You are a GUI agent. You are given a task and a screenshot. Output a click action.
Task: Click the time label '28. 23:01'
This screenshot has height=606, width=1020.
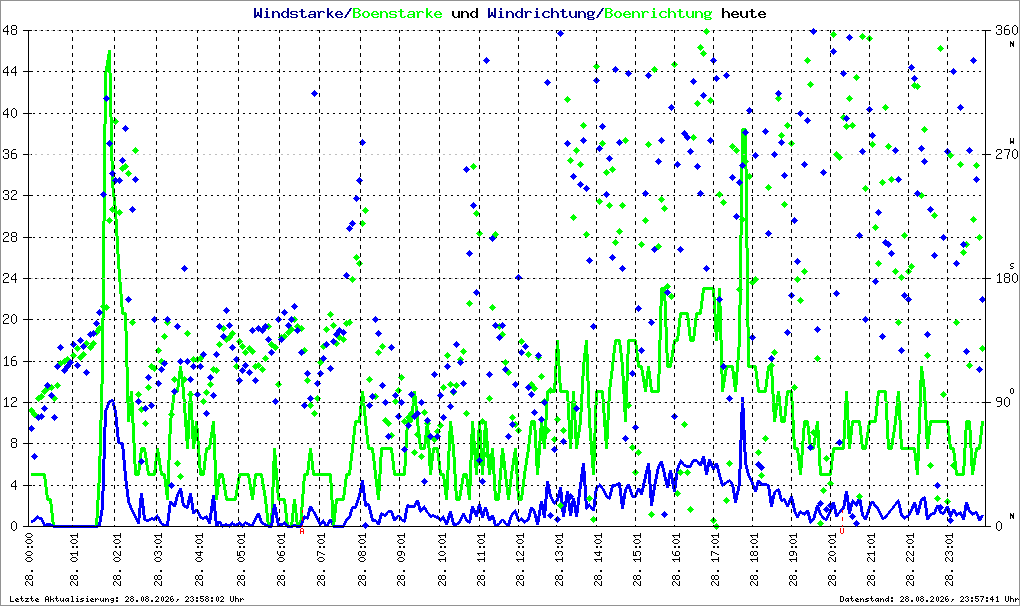coord(950,559)
